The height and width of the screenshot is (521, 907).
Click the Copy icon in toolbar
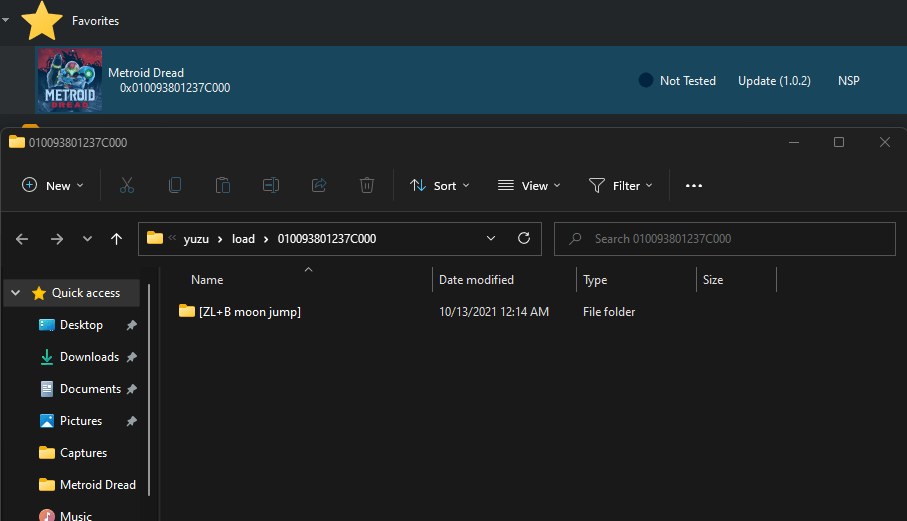[175, 185]
